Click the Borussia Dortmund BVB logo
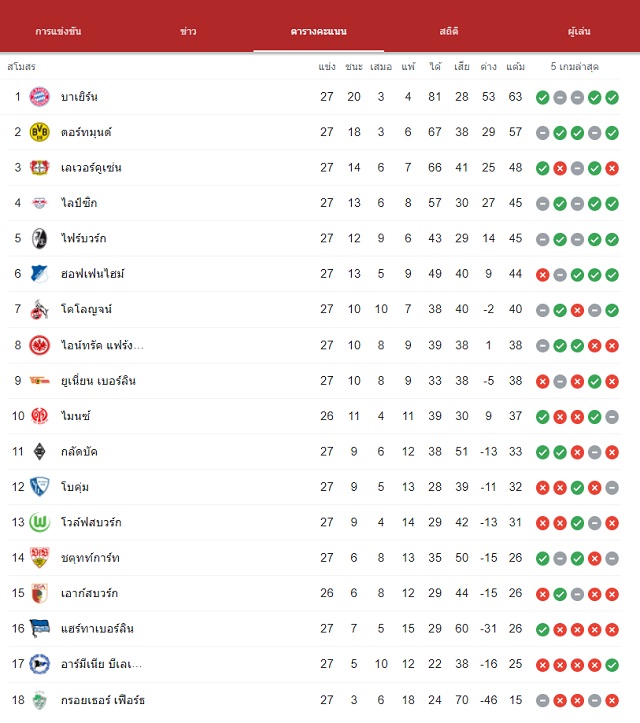 point(40,132)
